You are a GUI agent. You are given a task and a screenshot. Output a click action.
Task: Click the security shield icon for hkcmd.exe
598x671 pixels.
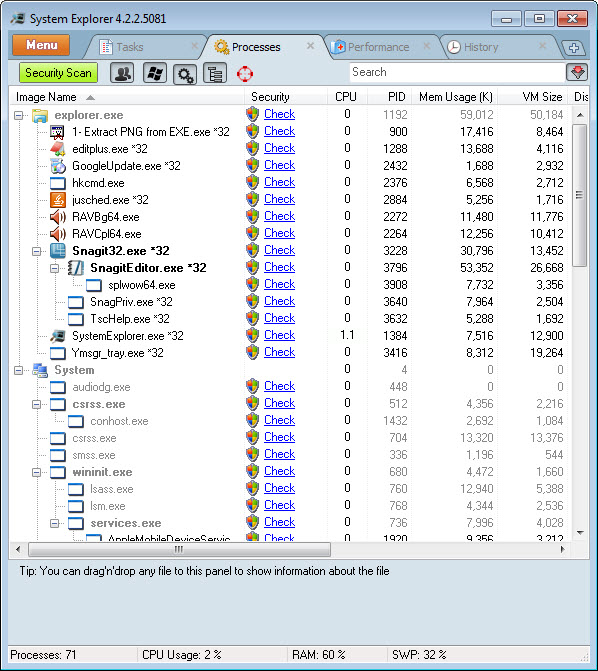click(253, 182)
